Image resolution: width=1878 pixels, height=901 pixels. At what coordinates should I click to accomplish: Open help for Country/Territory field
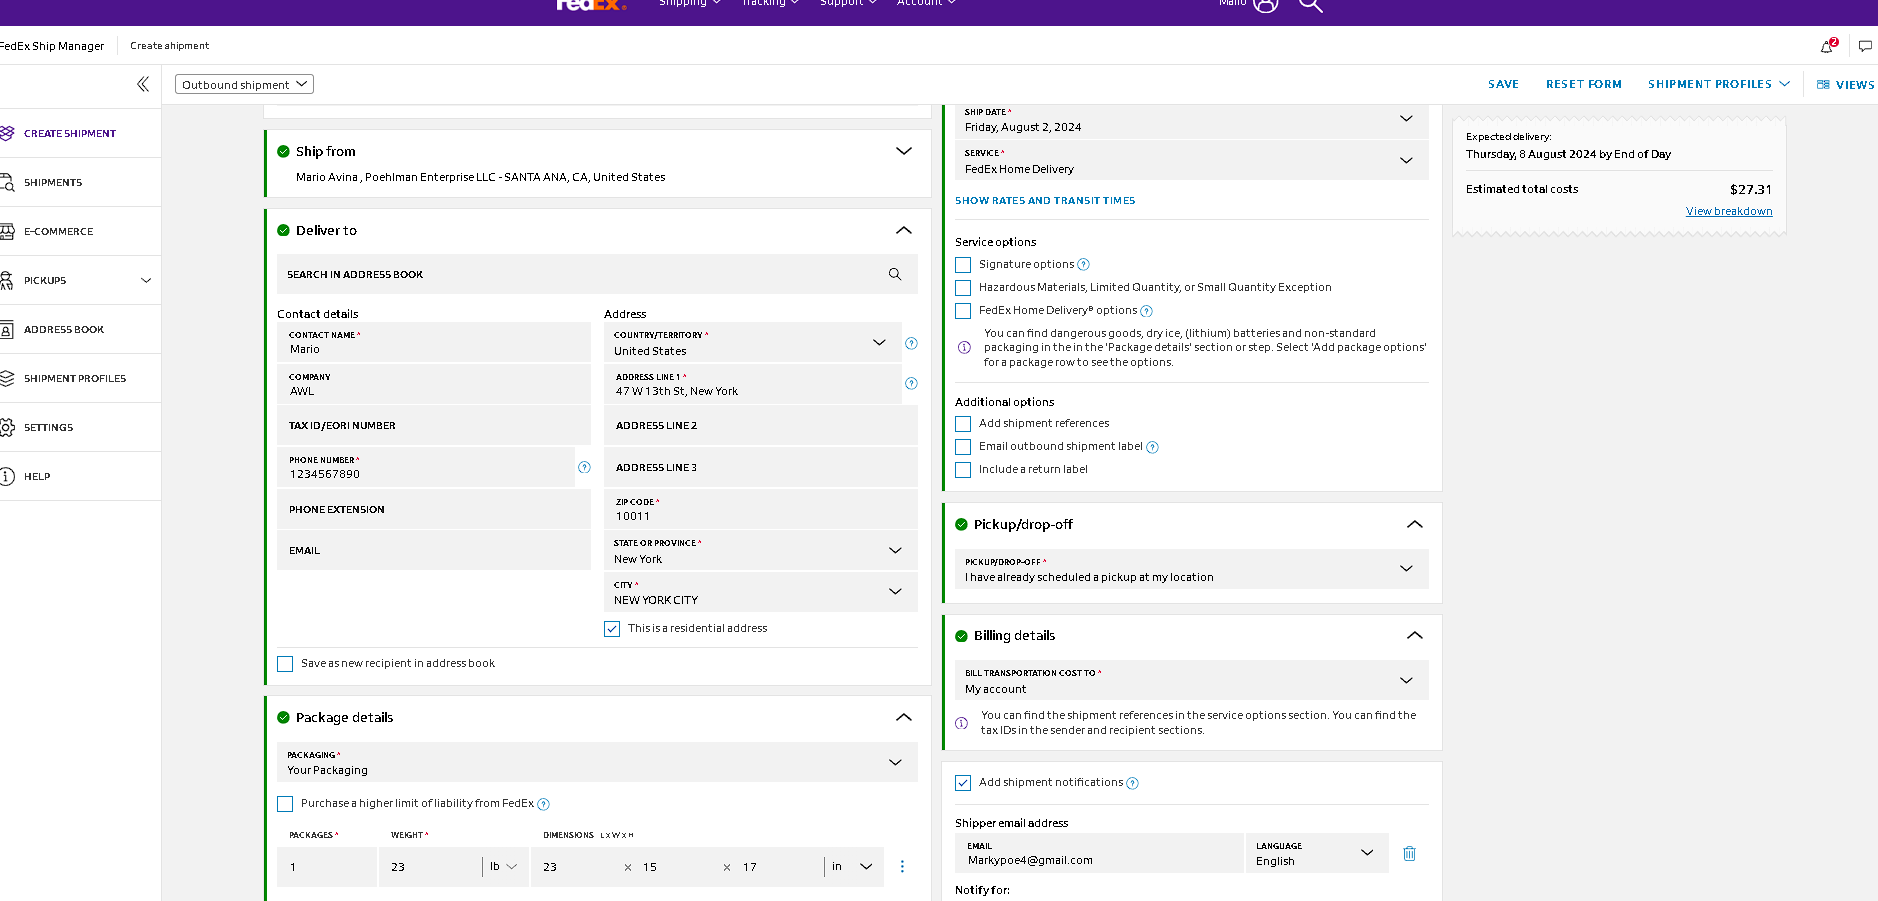[911, 343]
